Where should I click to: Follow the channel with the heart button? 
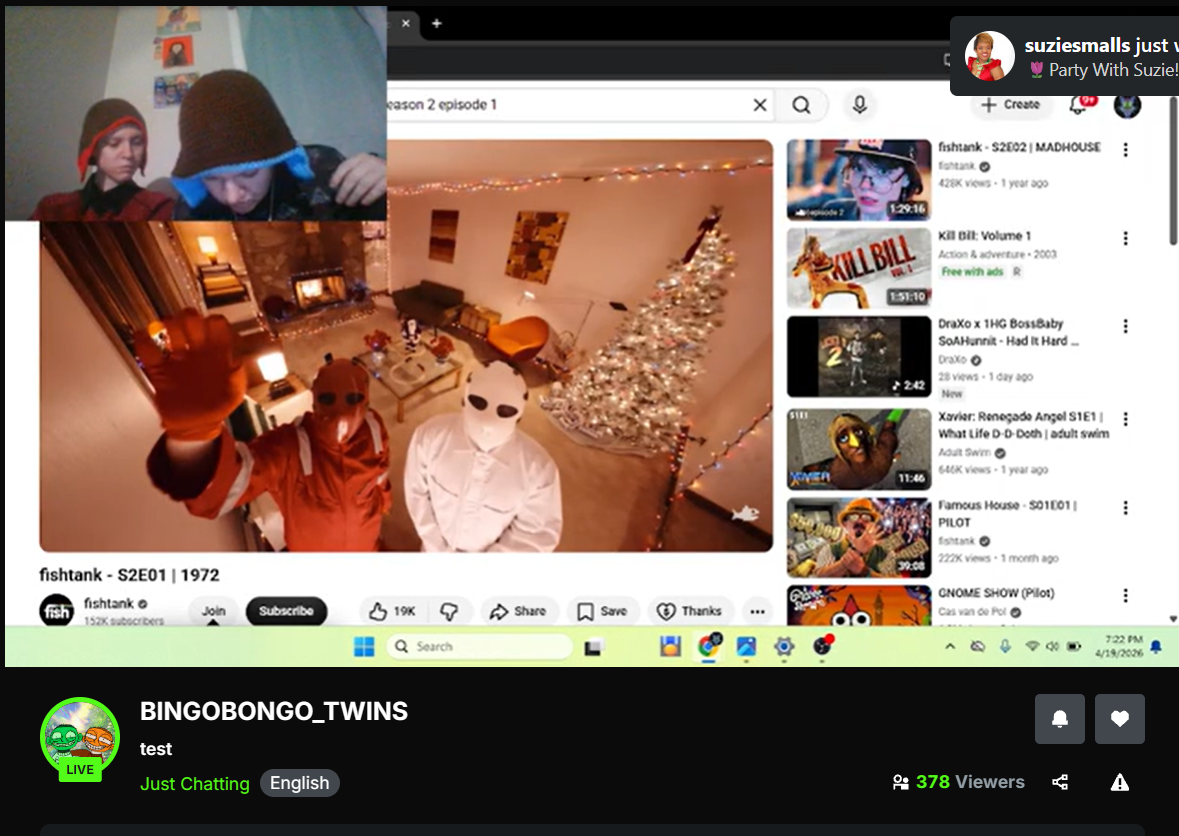click(x=1120, y=719)
